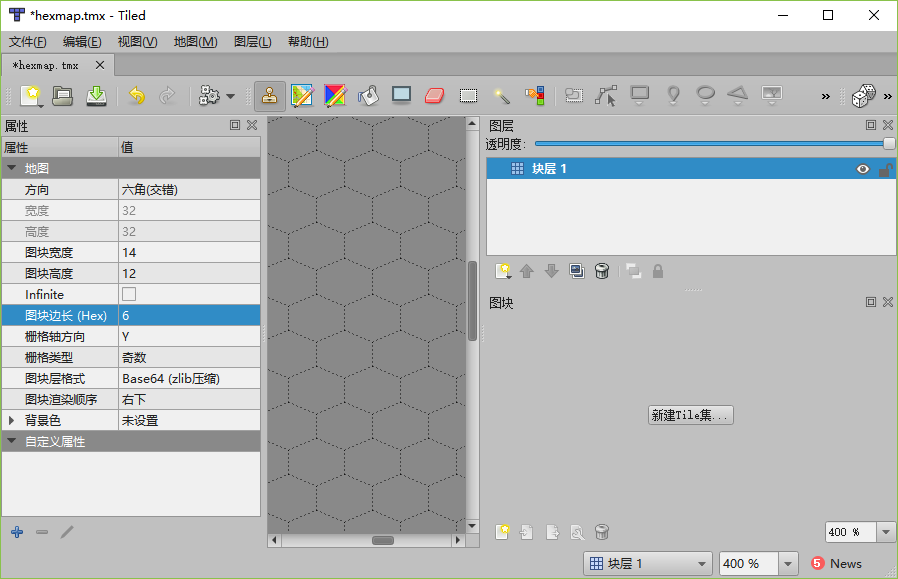Expand the hidden tools overflow chevron

tap(826, 96)
